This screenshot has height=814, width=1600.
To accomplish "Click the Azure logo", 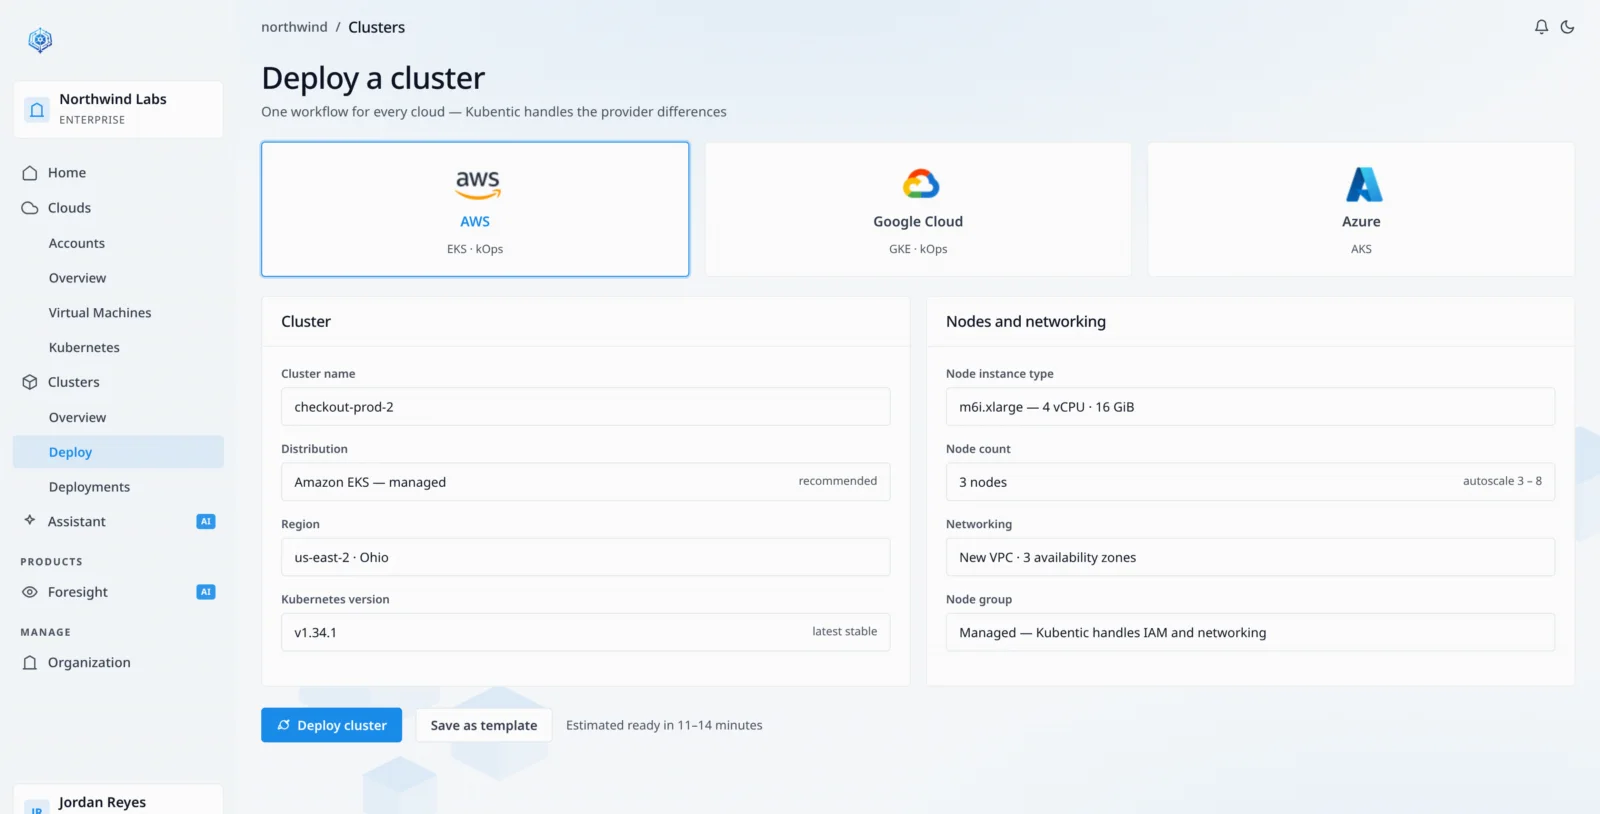I will pyautogui.click(x=1363, y=184).
